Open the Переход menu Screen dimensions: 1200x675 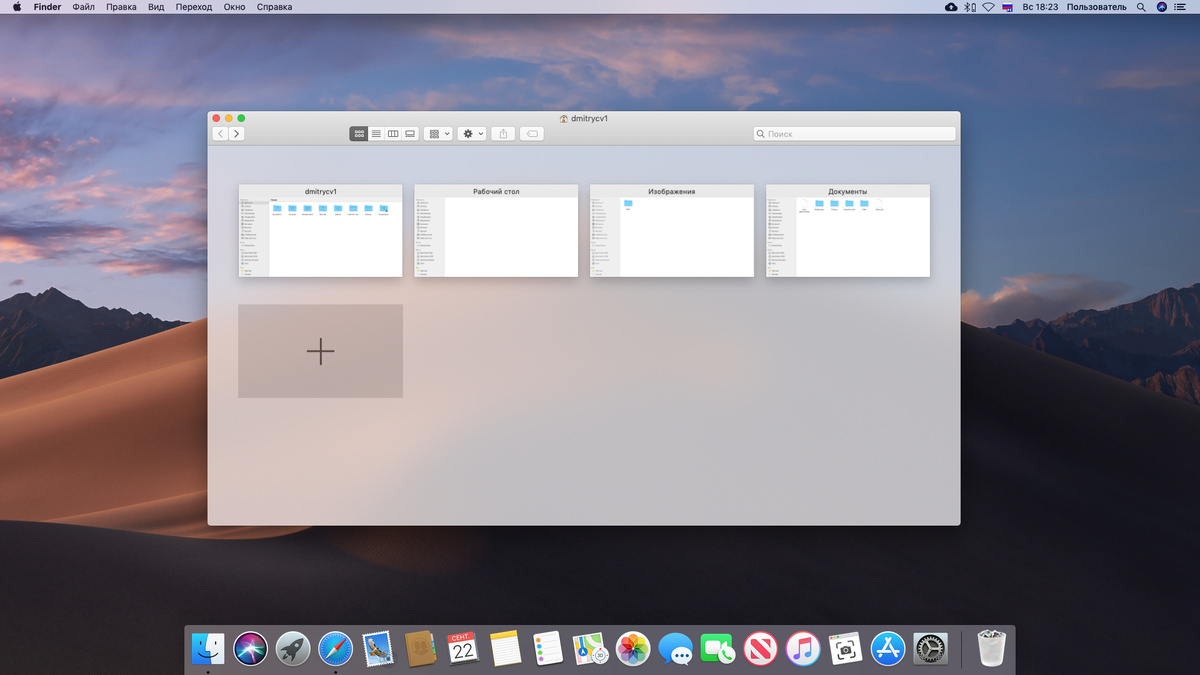tap(194, 7)
